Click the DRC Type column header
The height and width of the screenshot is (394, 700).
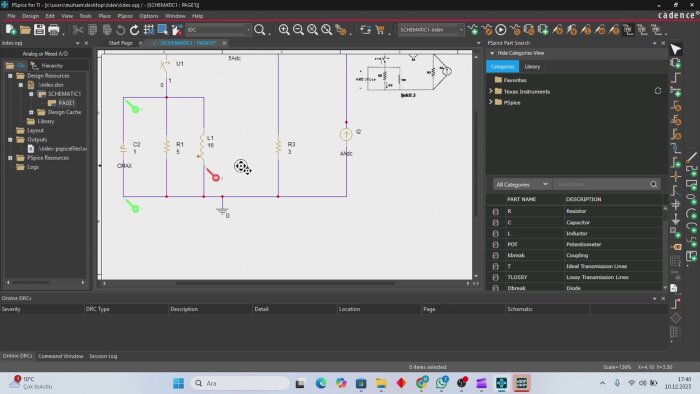(126, 309)
